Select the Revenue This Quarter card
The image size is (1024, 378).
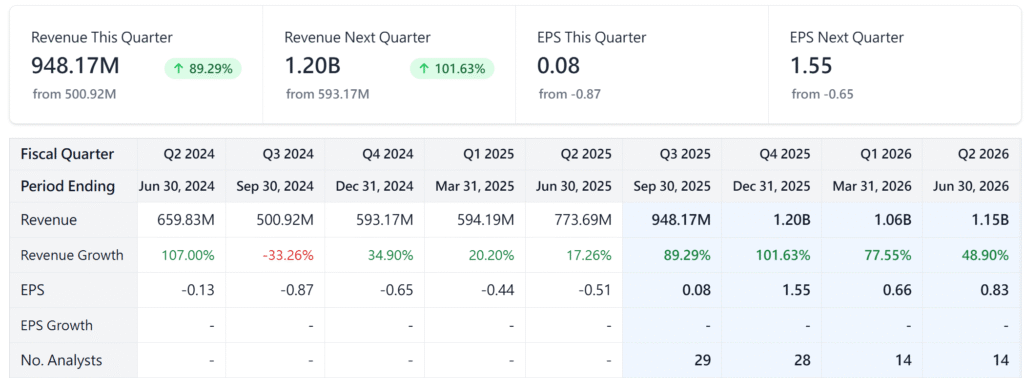point(136,65)
